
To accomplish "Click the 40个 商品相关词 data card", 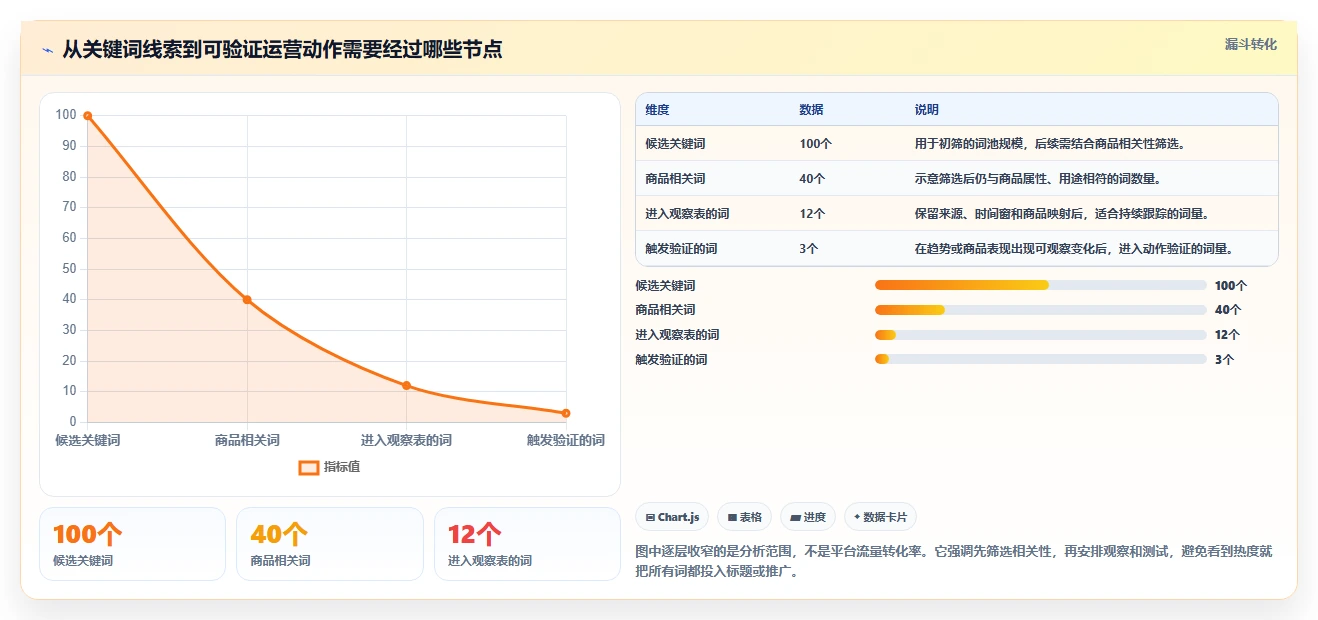I will point(330,544).
